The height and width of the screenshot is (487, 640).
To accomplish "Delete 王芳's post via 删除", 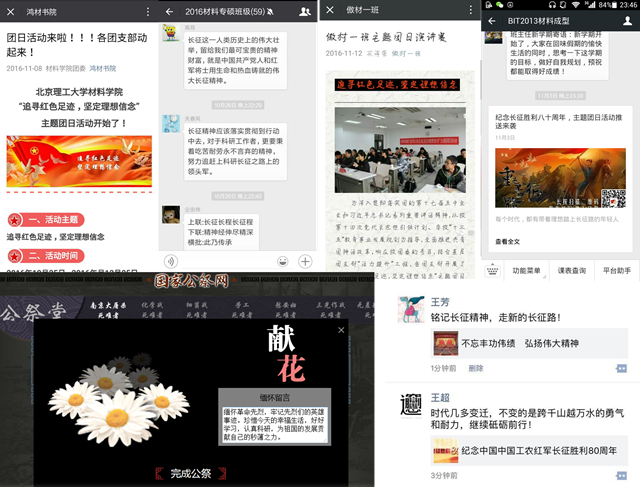I will point(477,369).
